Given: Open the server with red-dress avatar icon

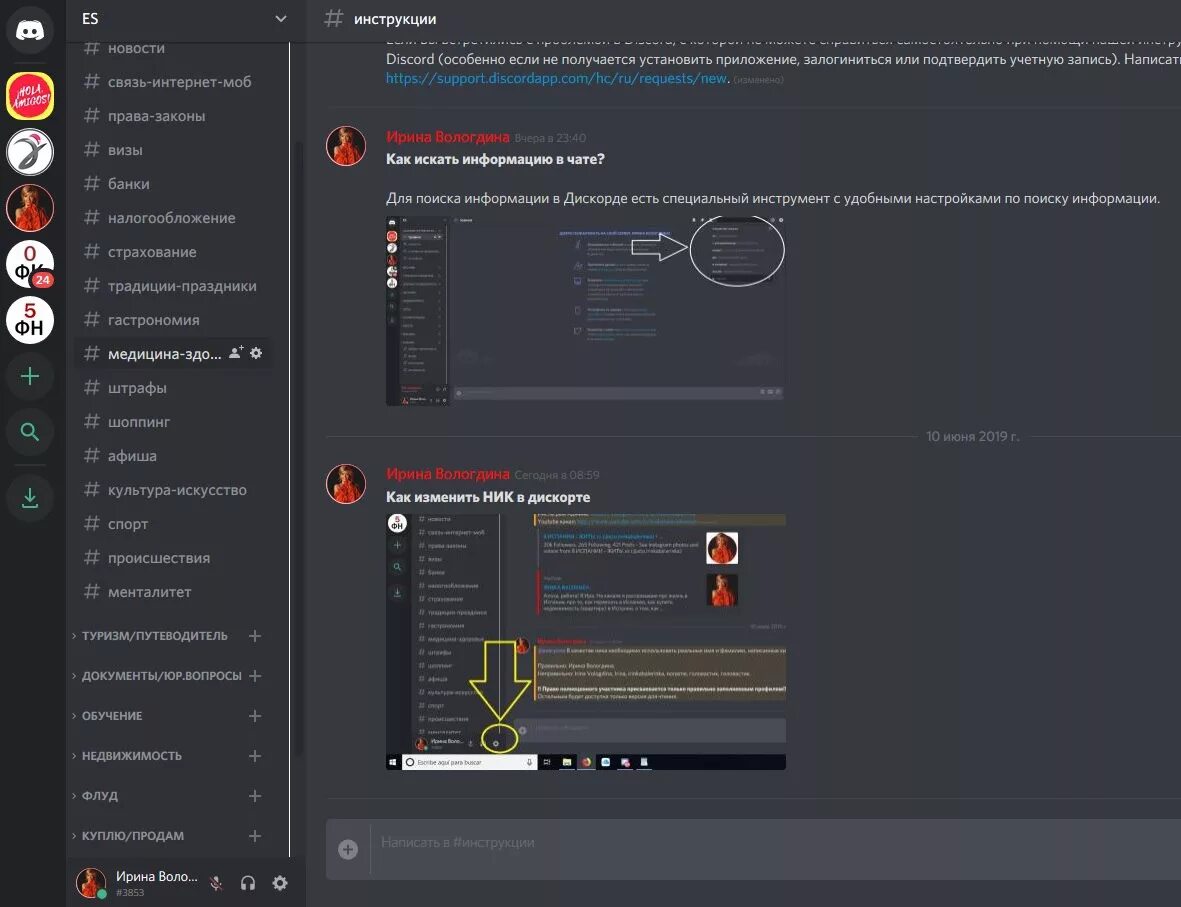Looking at the screenshot, I should pyautogui.click(x=30, y=208).
